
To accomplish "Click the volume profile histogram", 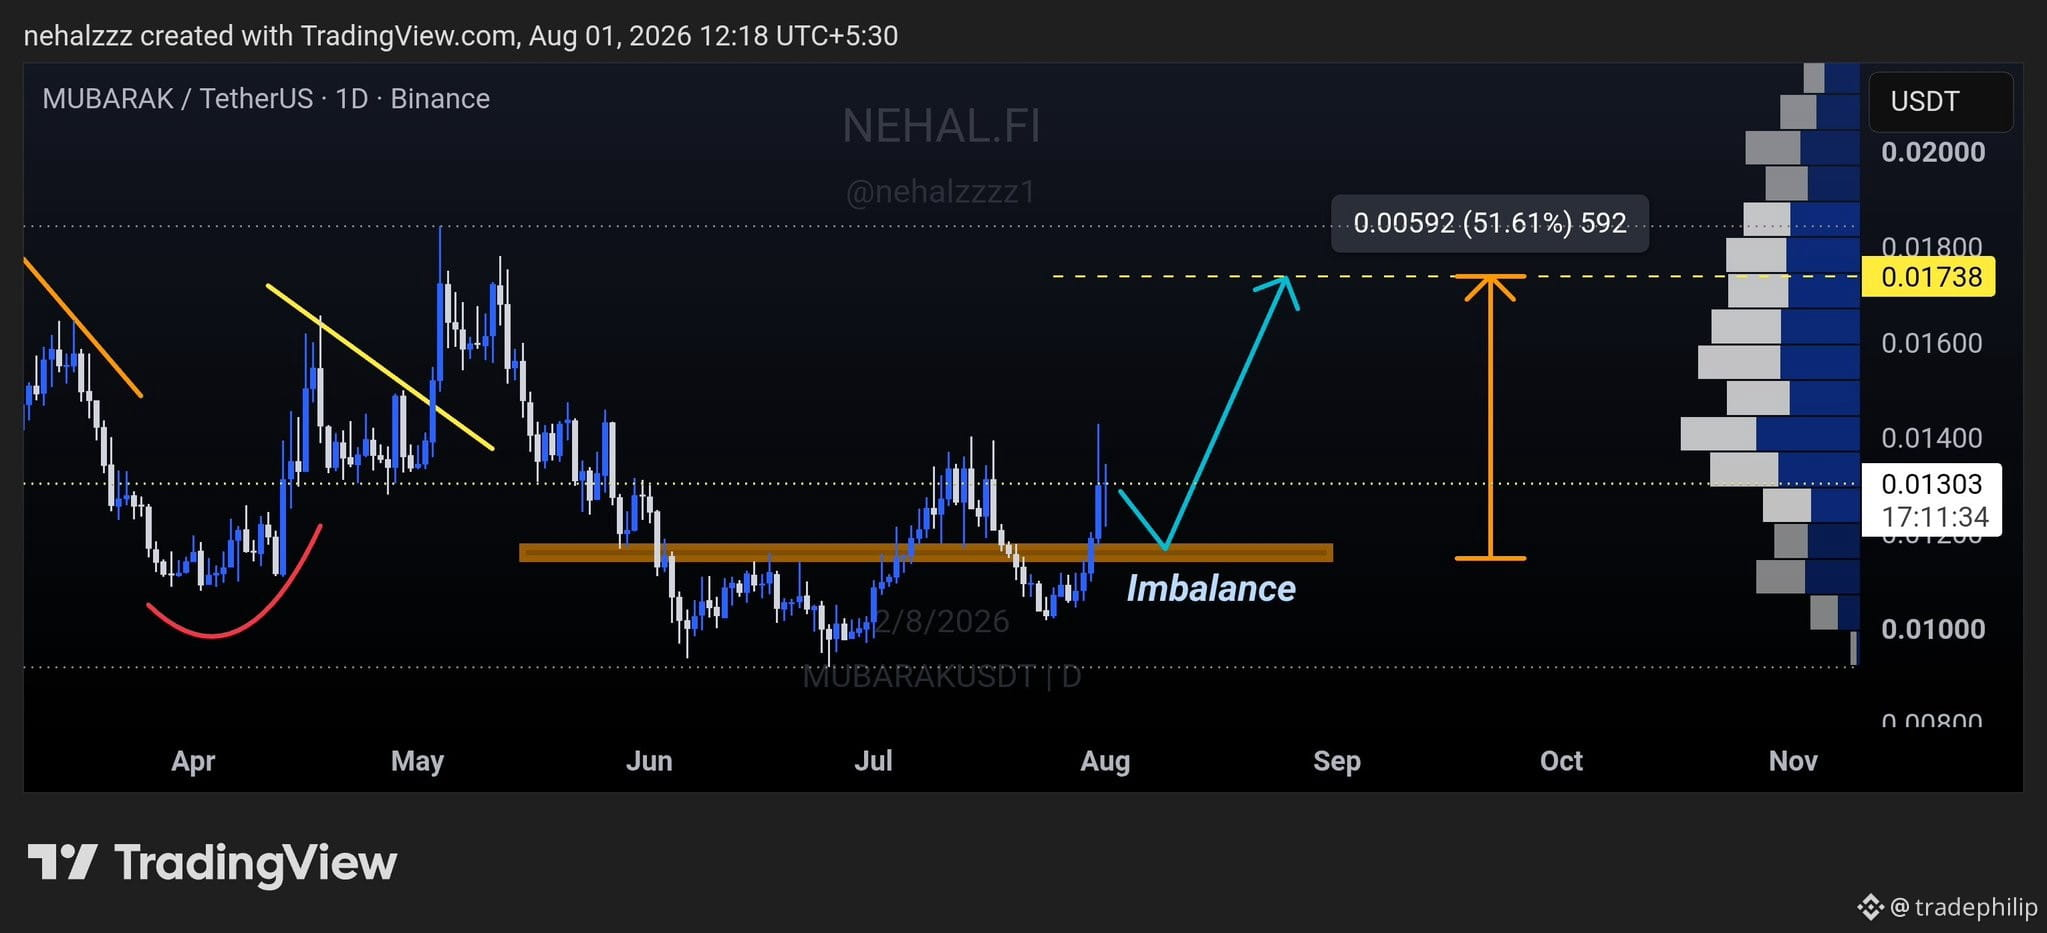I will (1770, 364).
